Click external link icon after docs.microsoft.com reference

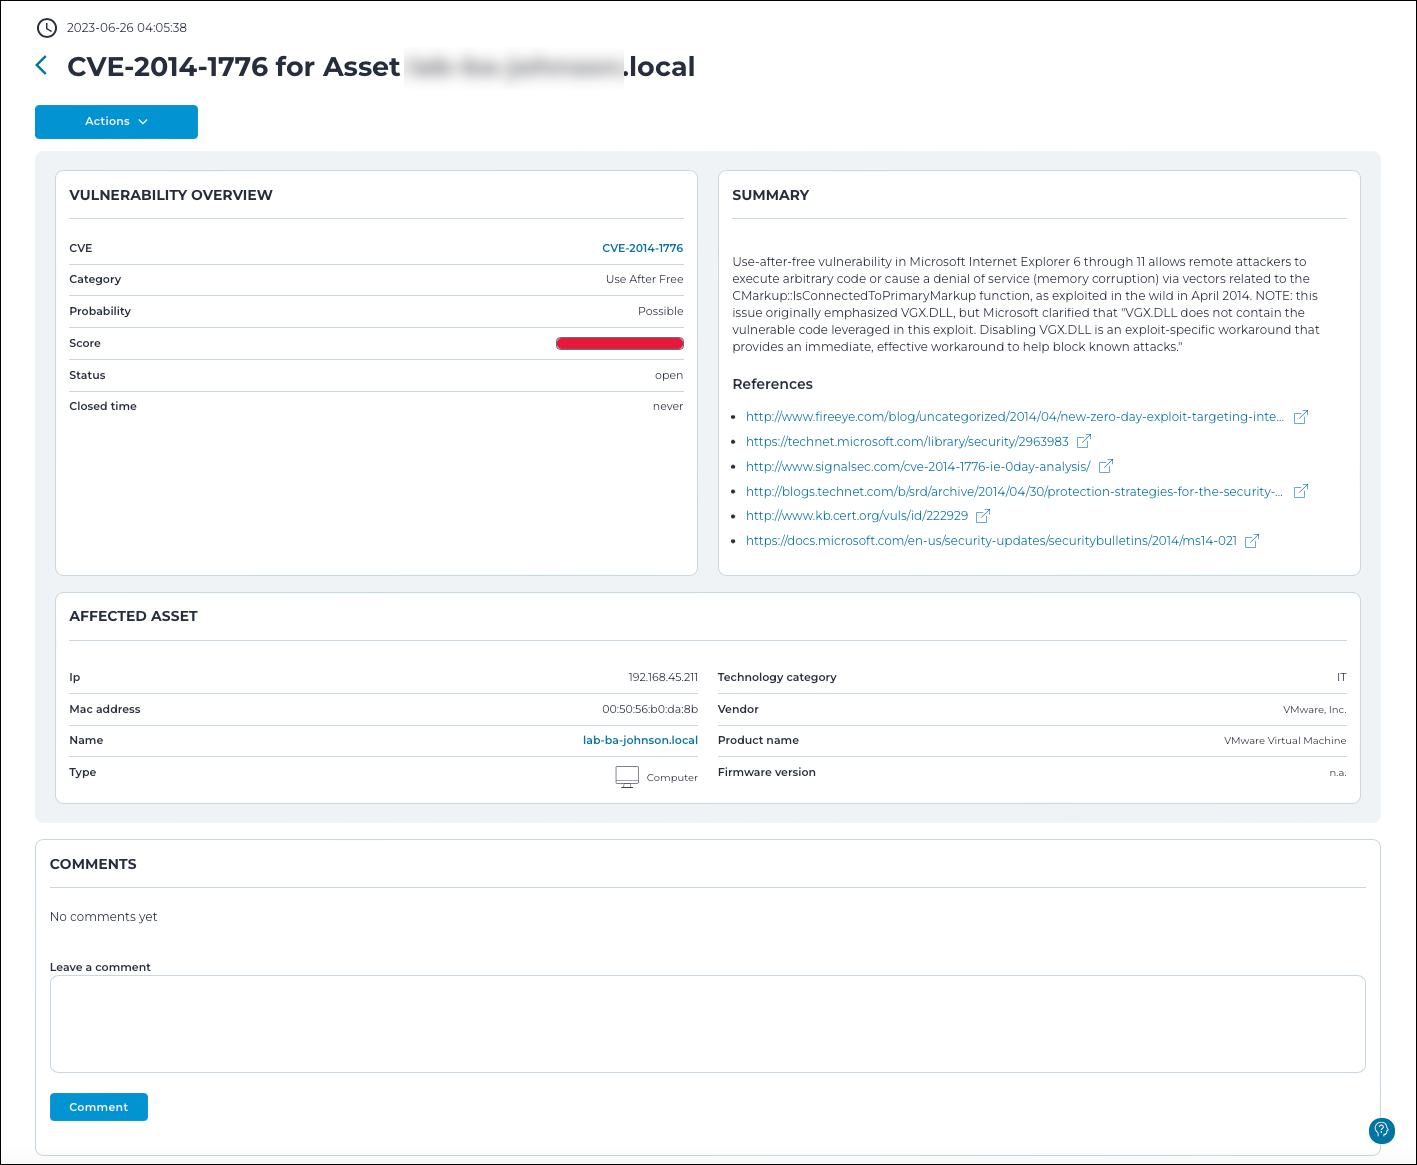pyautogui.click(x=1252, y=541)
